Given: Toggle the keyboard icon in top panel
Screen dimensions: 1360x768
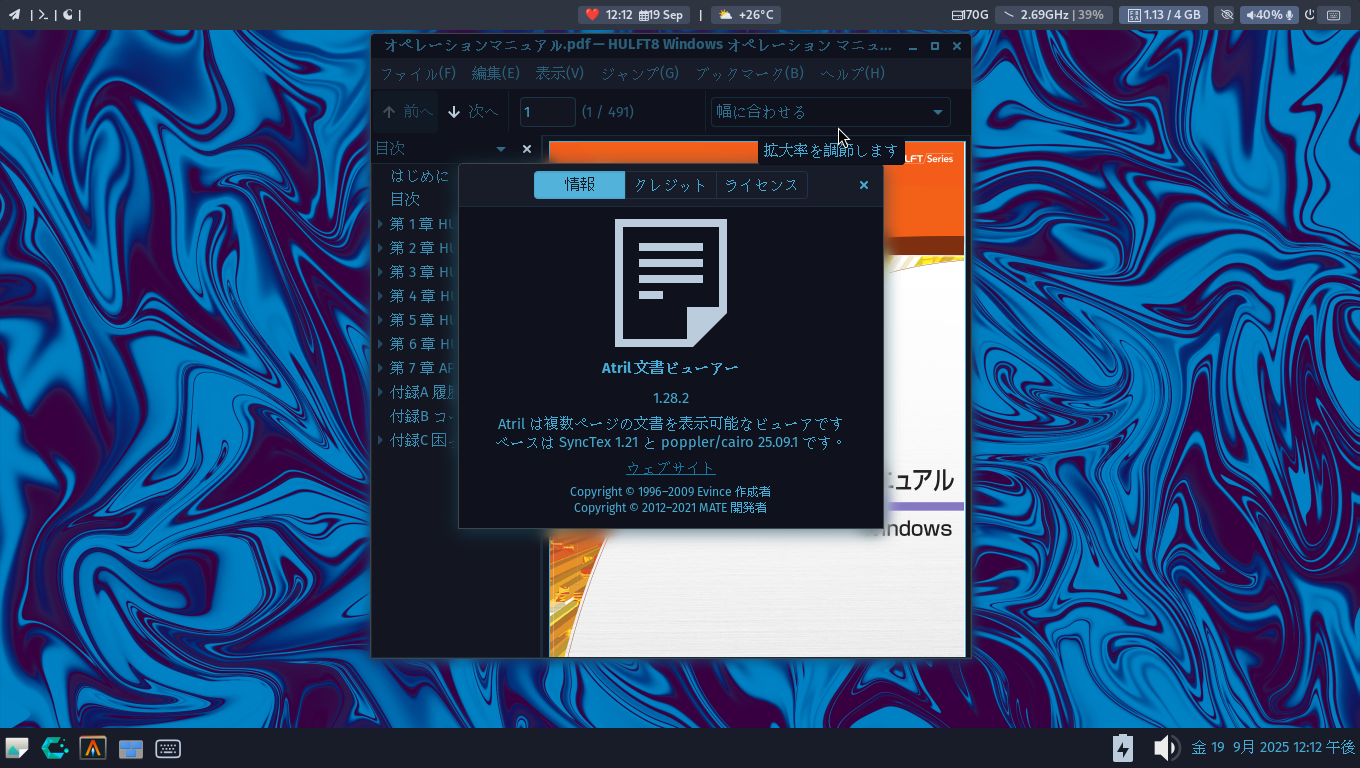Looking at the screenshot, I should pyautogui.click(x=1334, y=15).
